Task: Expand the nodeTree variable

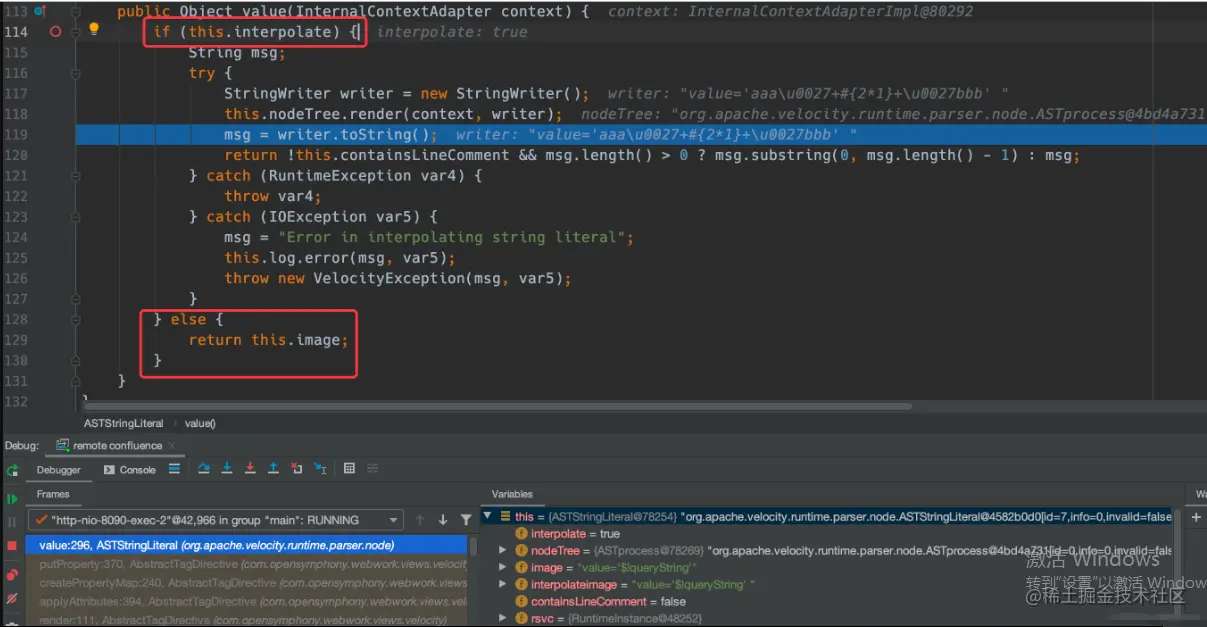Action: (503, 551)
